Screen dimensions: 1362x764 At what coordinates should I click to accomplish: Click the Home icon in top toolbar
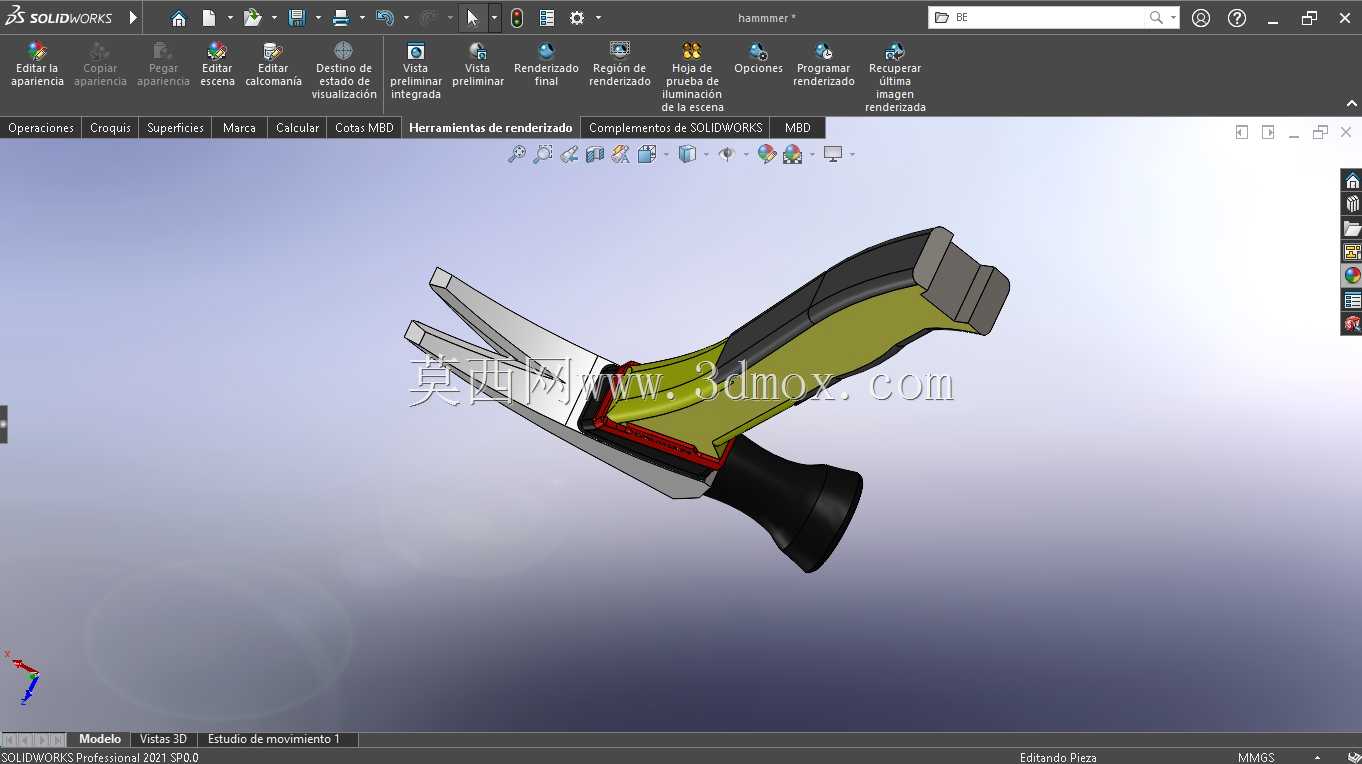(x=178, y=18)
